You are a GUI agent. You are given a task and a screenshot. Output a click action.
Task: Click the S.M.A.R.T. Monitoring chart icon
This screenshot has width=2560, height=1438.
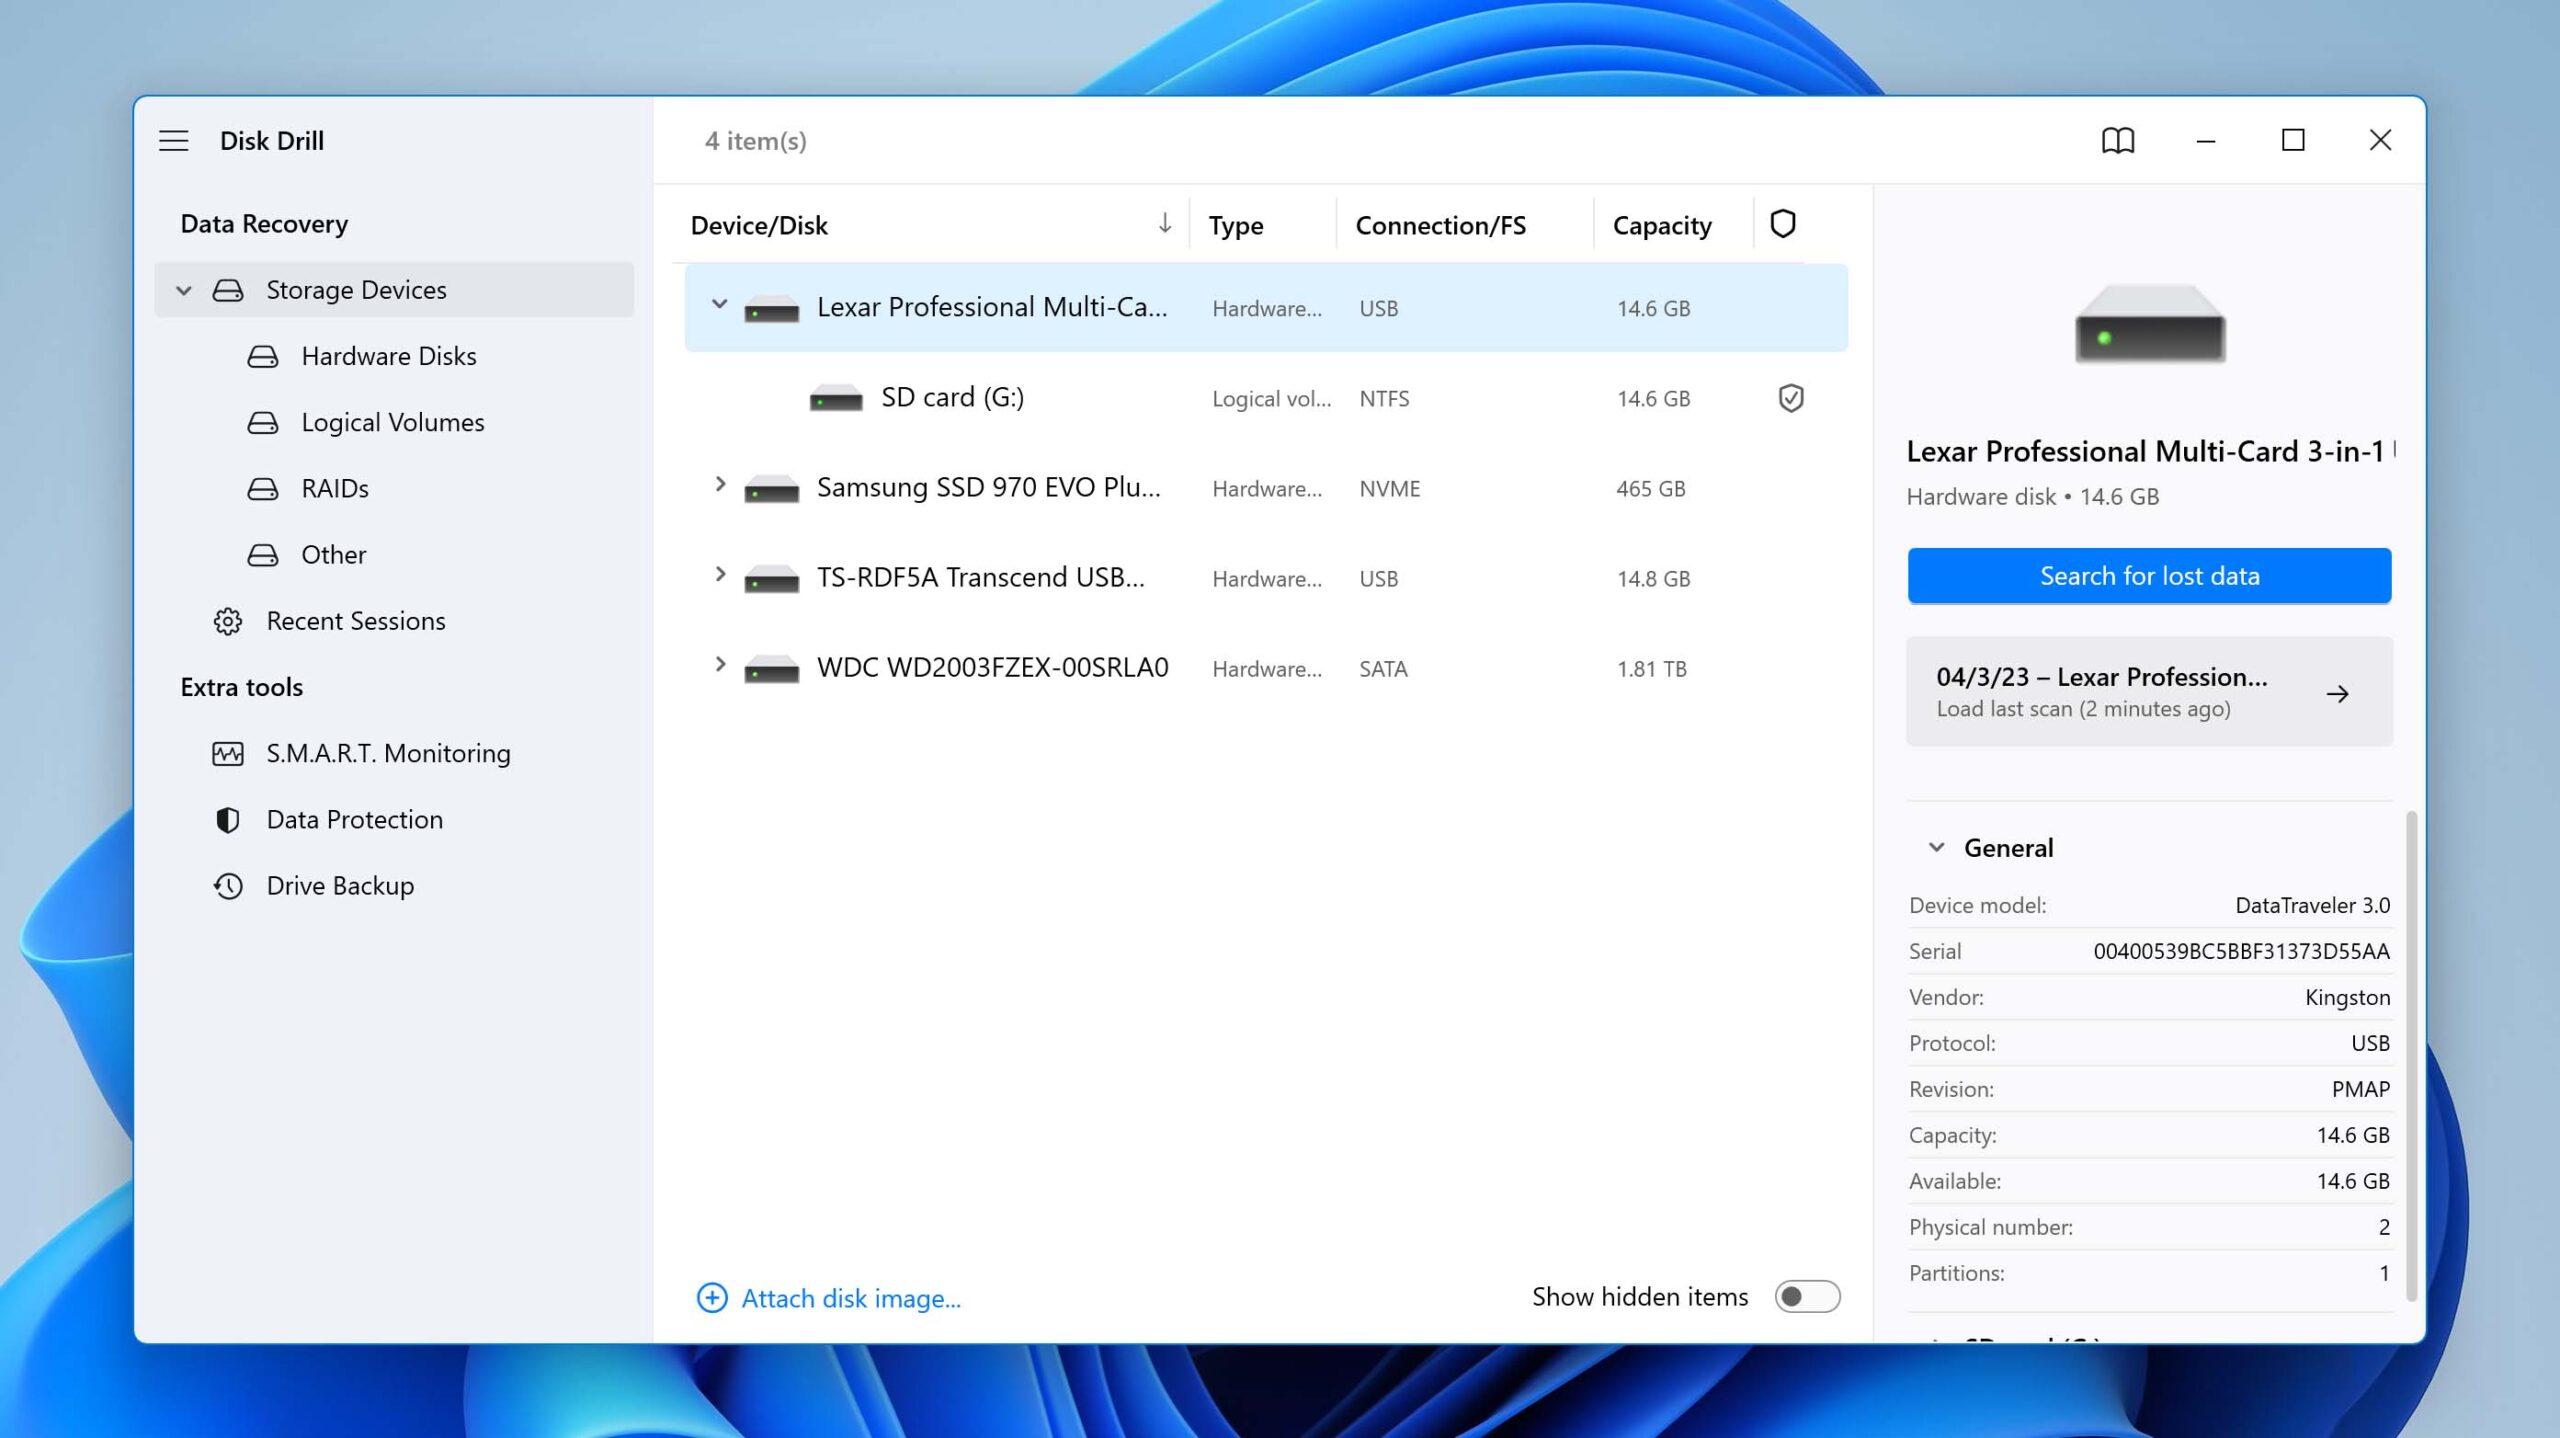(x=228, y=754)
